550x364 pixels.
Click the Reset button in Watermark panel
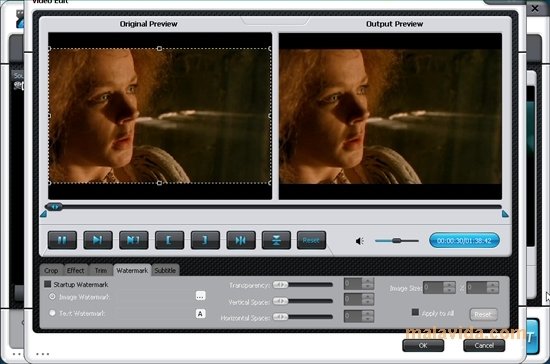coord(483,314)
